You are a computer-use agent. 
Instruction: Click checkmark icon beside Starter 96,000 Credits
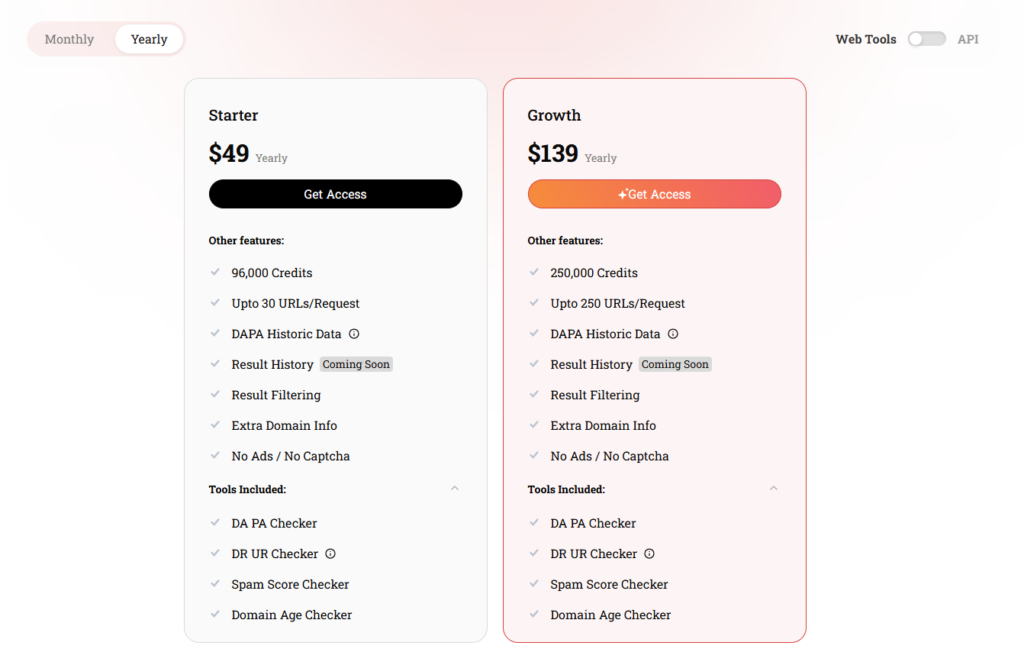(215, 272)
